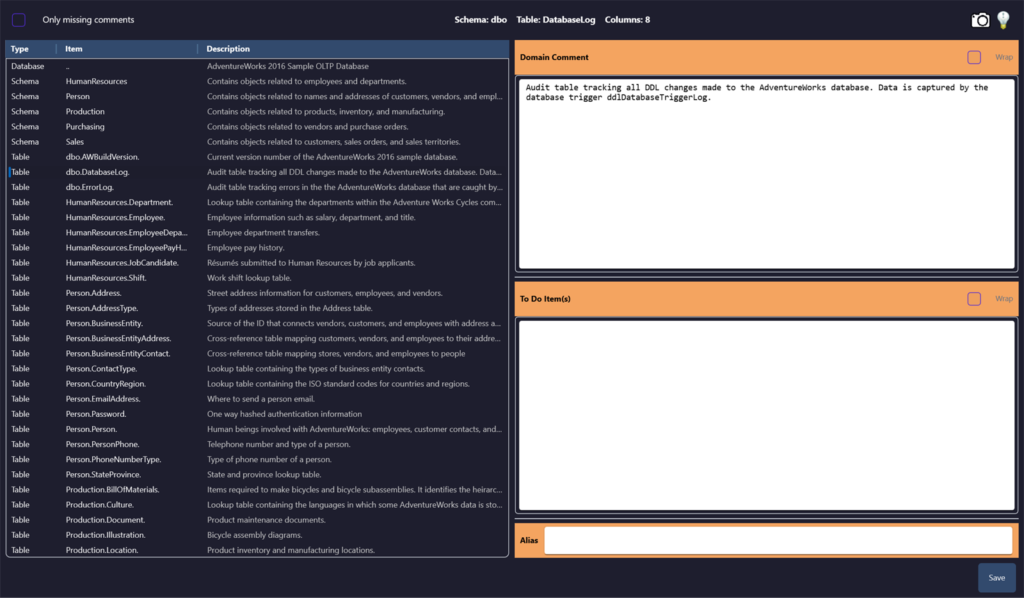Viewport: 1024px width, 598px height.
Task: Select the Production.Location table row
Action: coord(257,550)
